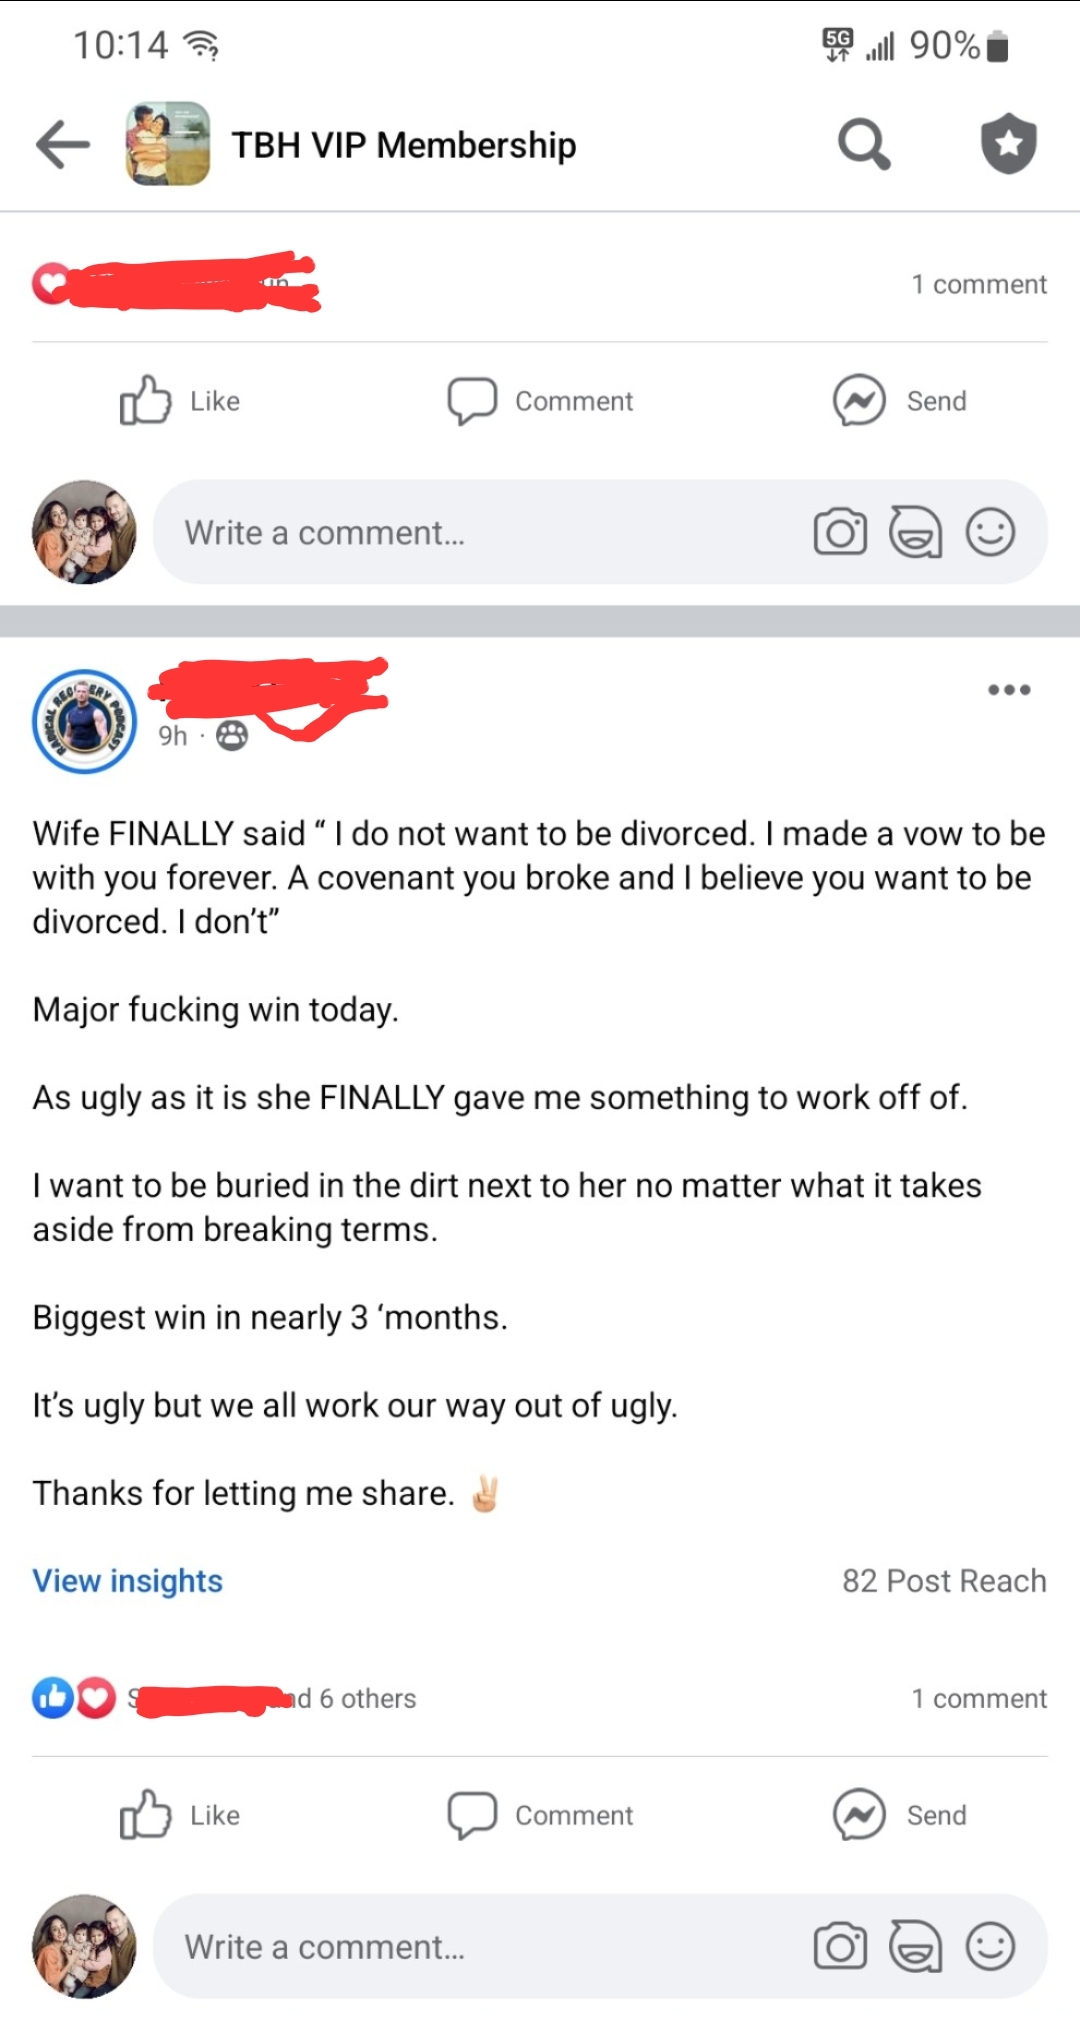Image resolution: width=1080 pixels, height=2018 pixels.
Task: Tap the camera icon in the bottom comment box
Action: tap(840, 1946)
